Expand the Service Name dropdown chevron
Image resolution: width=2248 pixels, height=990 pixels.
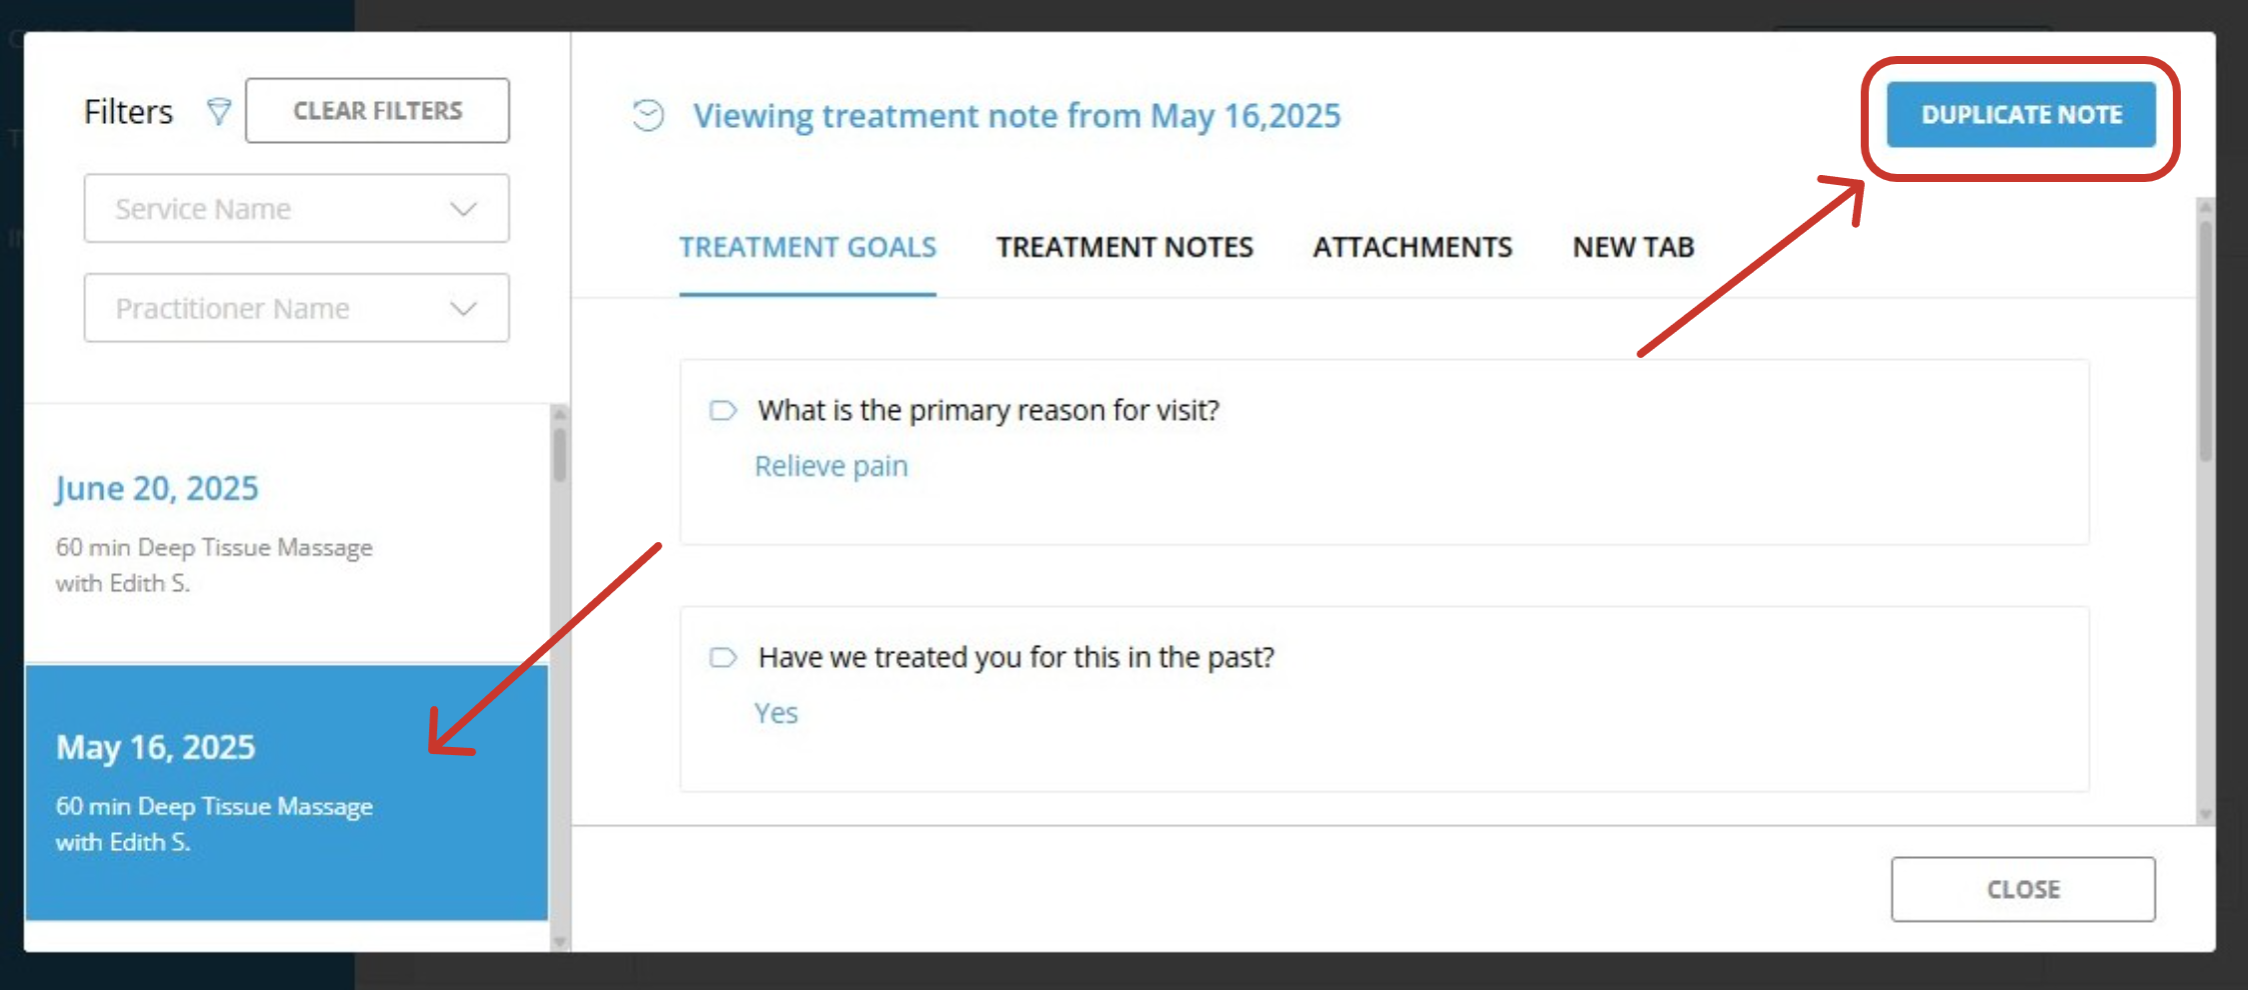(463, 209)
